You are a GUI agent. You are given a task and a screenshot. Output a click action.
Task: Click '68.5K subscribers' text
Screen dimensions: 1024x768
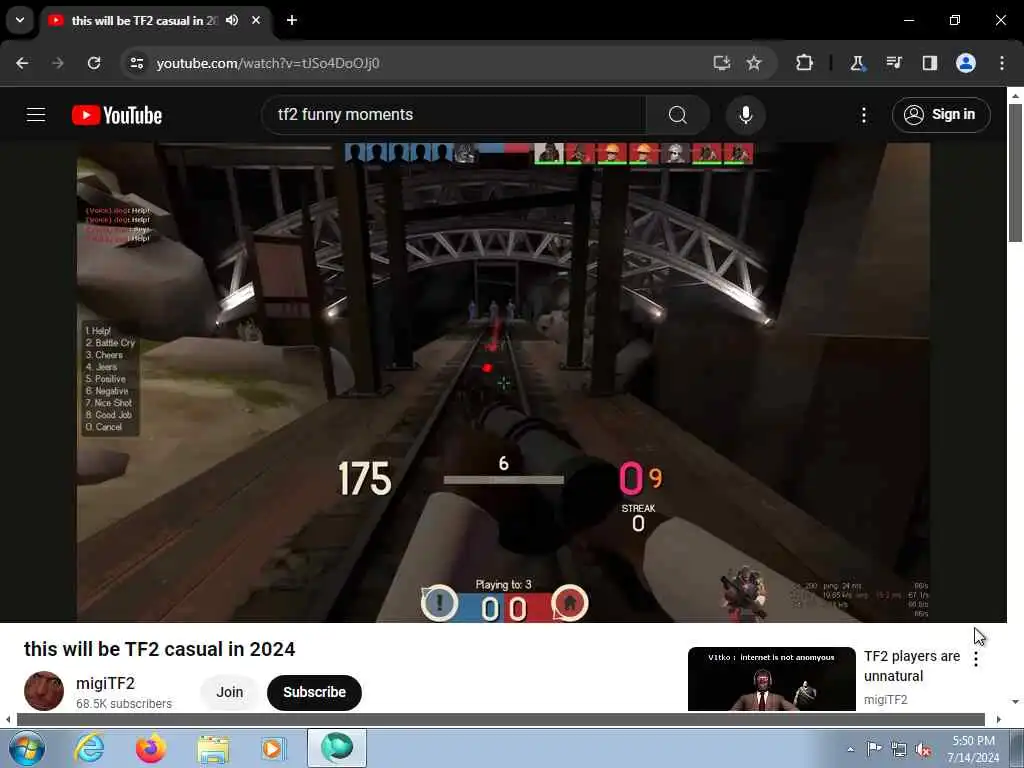coord(124,703)
